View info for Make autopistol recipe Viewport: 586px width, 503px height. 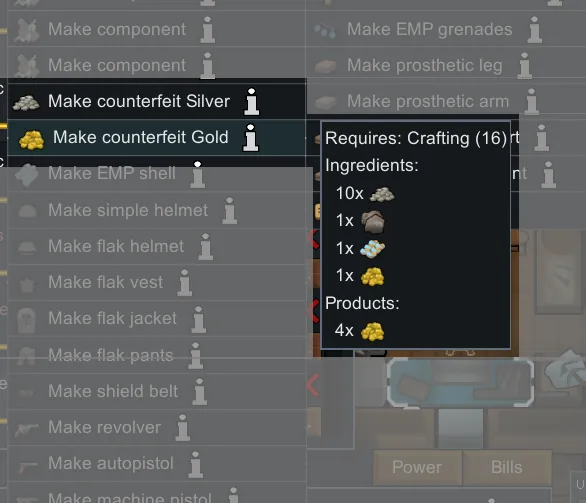195,465
